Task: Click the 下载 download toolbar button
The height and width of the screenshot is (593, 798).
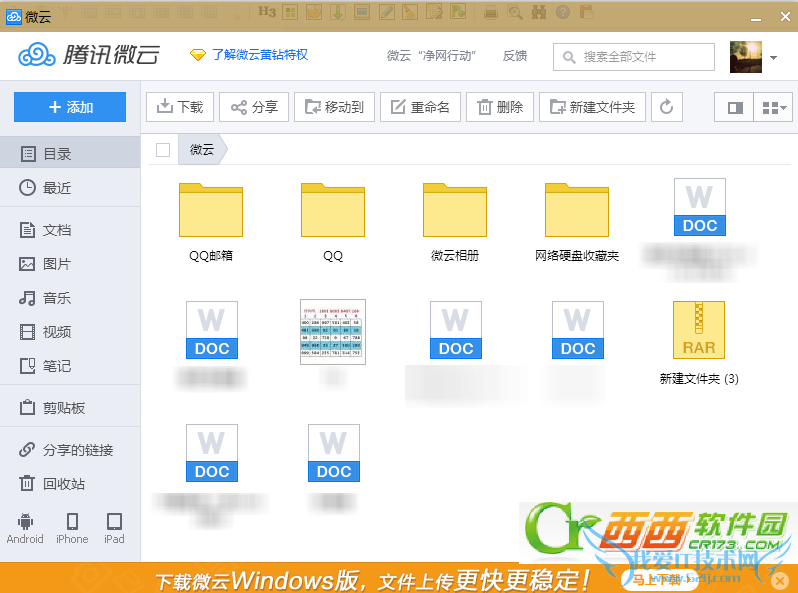Action: click(180, 107)
